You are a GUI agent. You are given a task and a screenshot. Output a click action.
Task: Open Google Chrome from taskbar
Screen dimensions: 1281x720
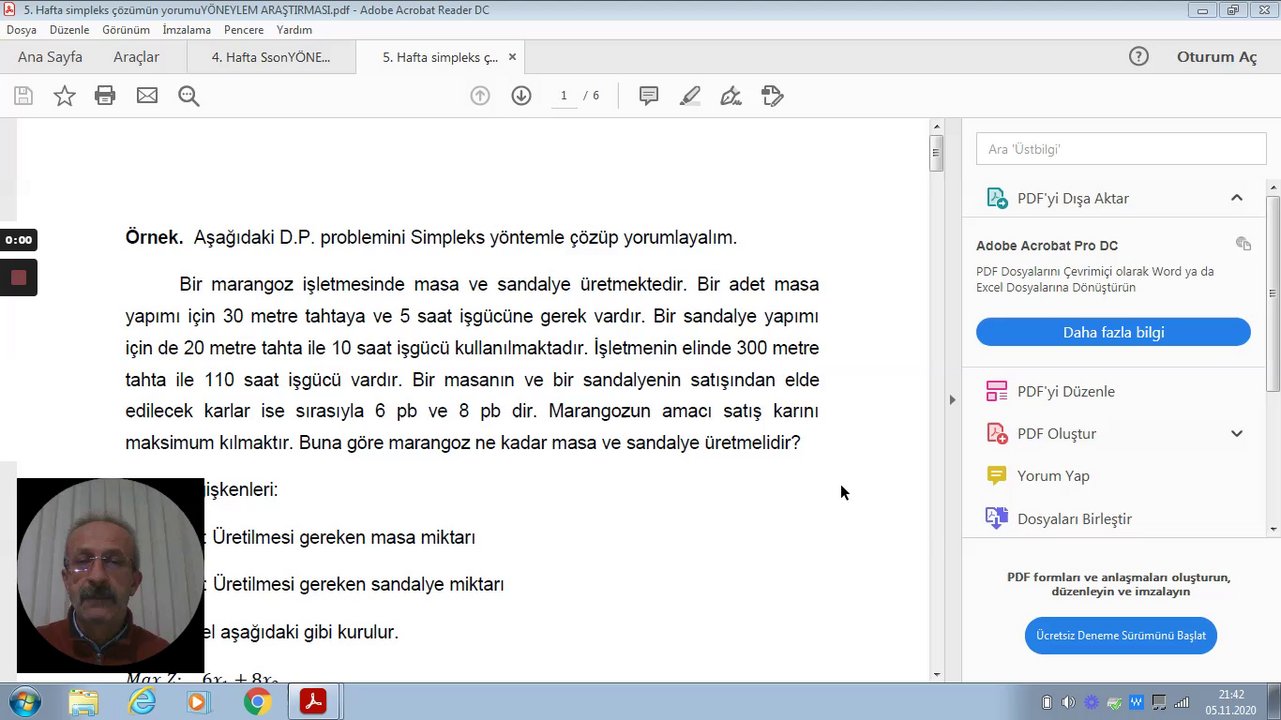(x=257, y=703)
